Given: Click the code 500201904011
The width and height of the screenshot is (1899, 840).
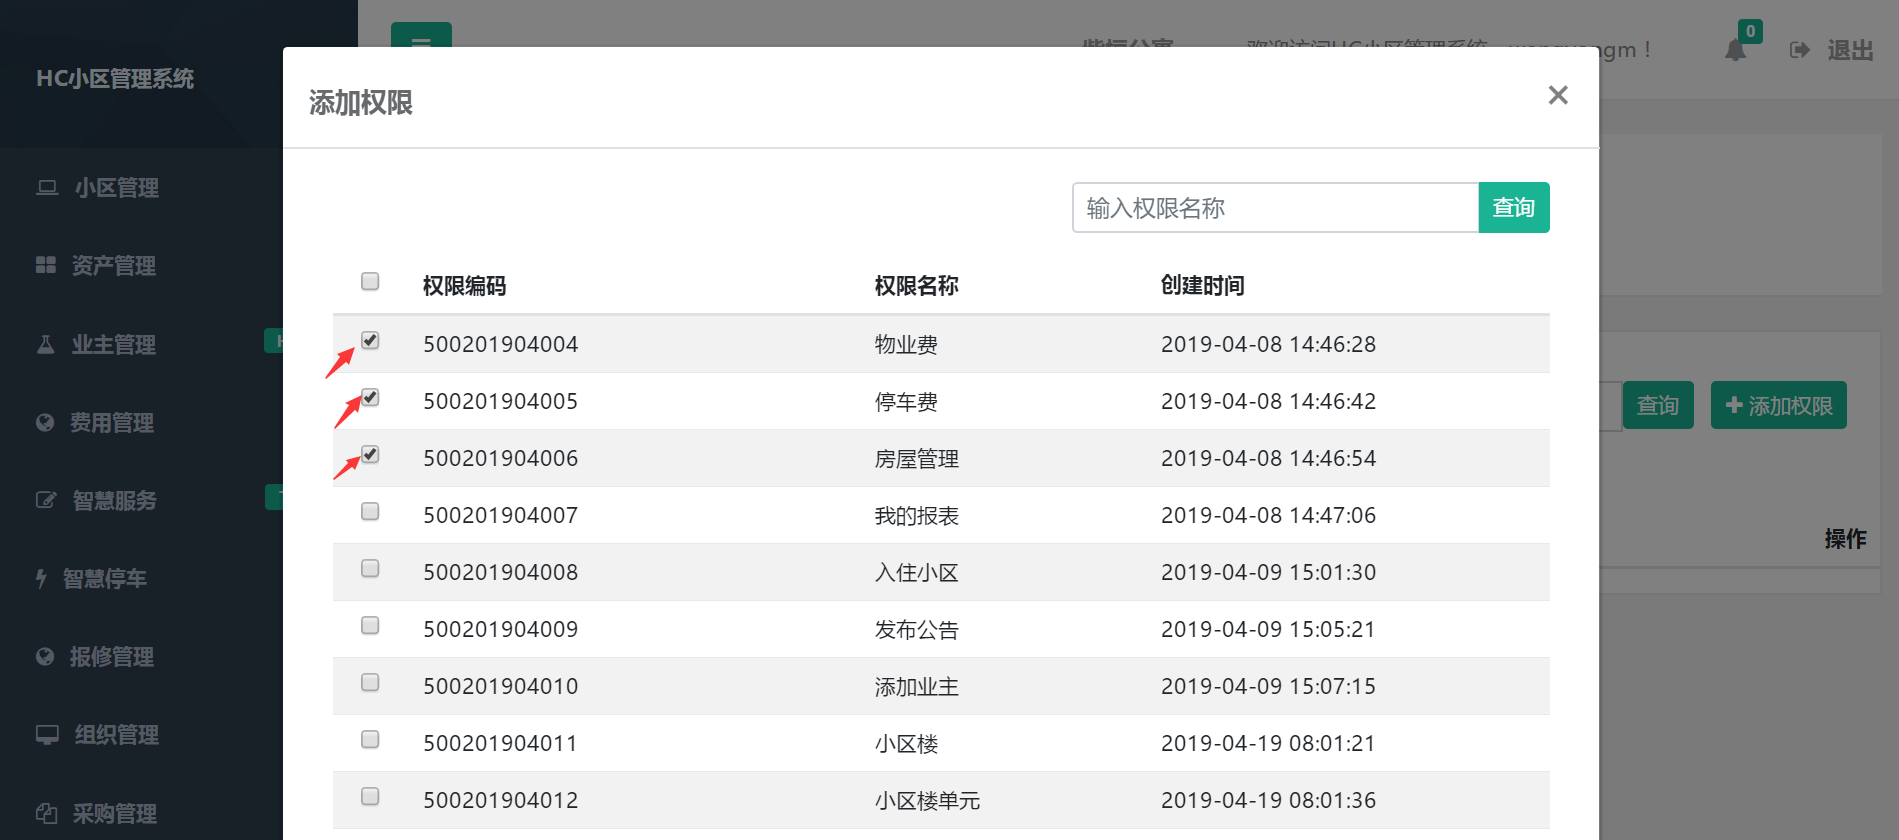Looking at the screenshot, I should click(501, 743).
